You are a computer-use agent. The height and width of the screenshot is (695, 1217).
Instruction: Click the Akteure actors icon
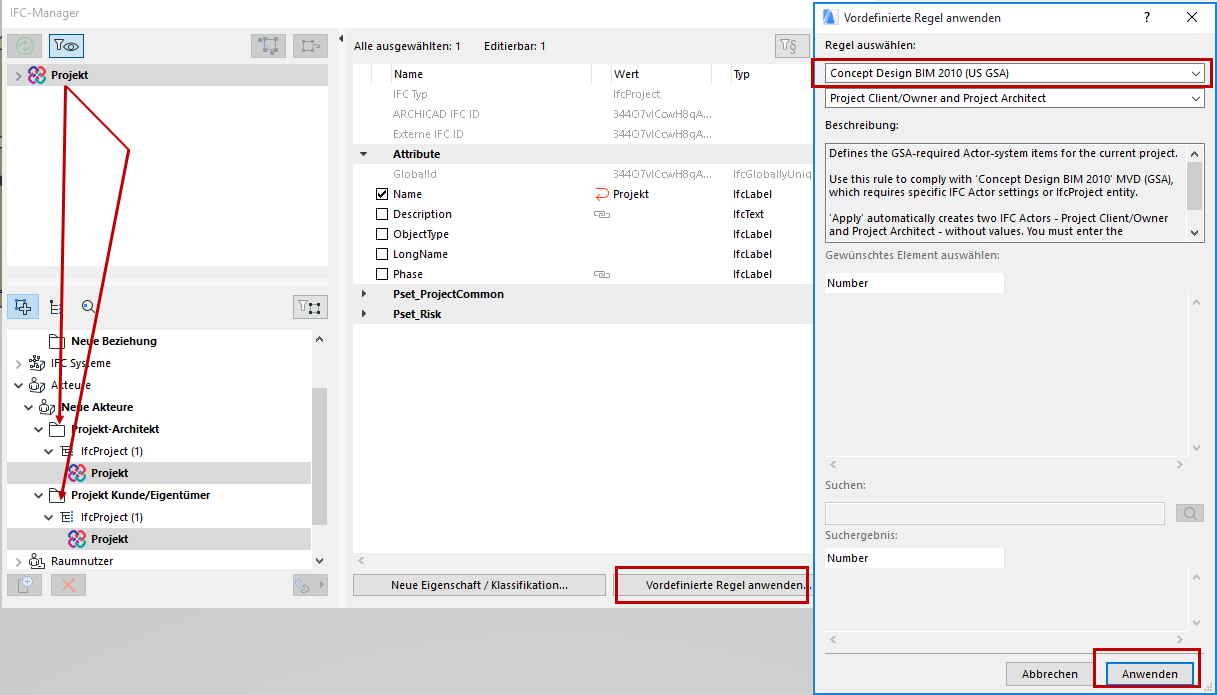(x=37, y=385)
